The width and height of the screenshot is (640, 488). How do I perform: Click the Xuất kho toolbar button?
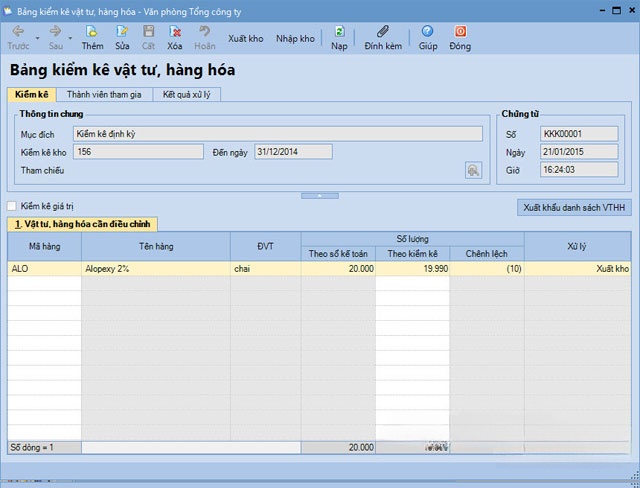[x=246, y=38]
